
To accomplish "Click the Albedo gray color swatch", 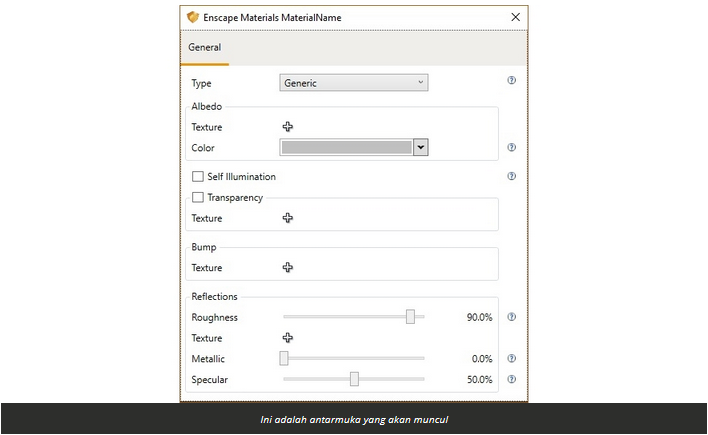I will pyautogui.click(x=346, y=148).
